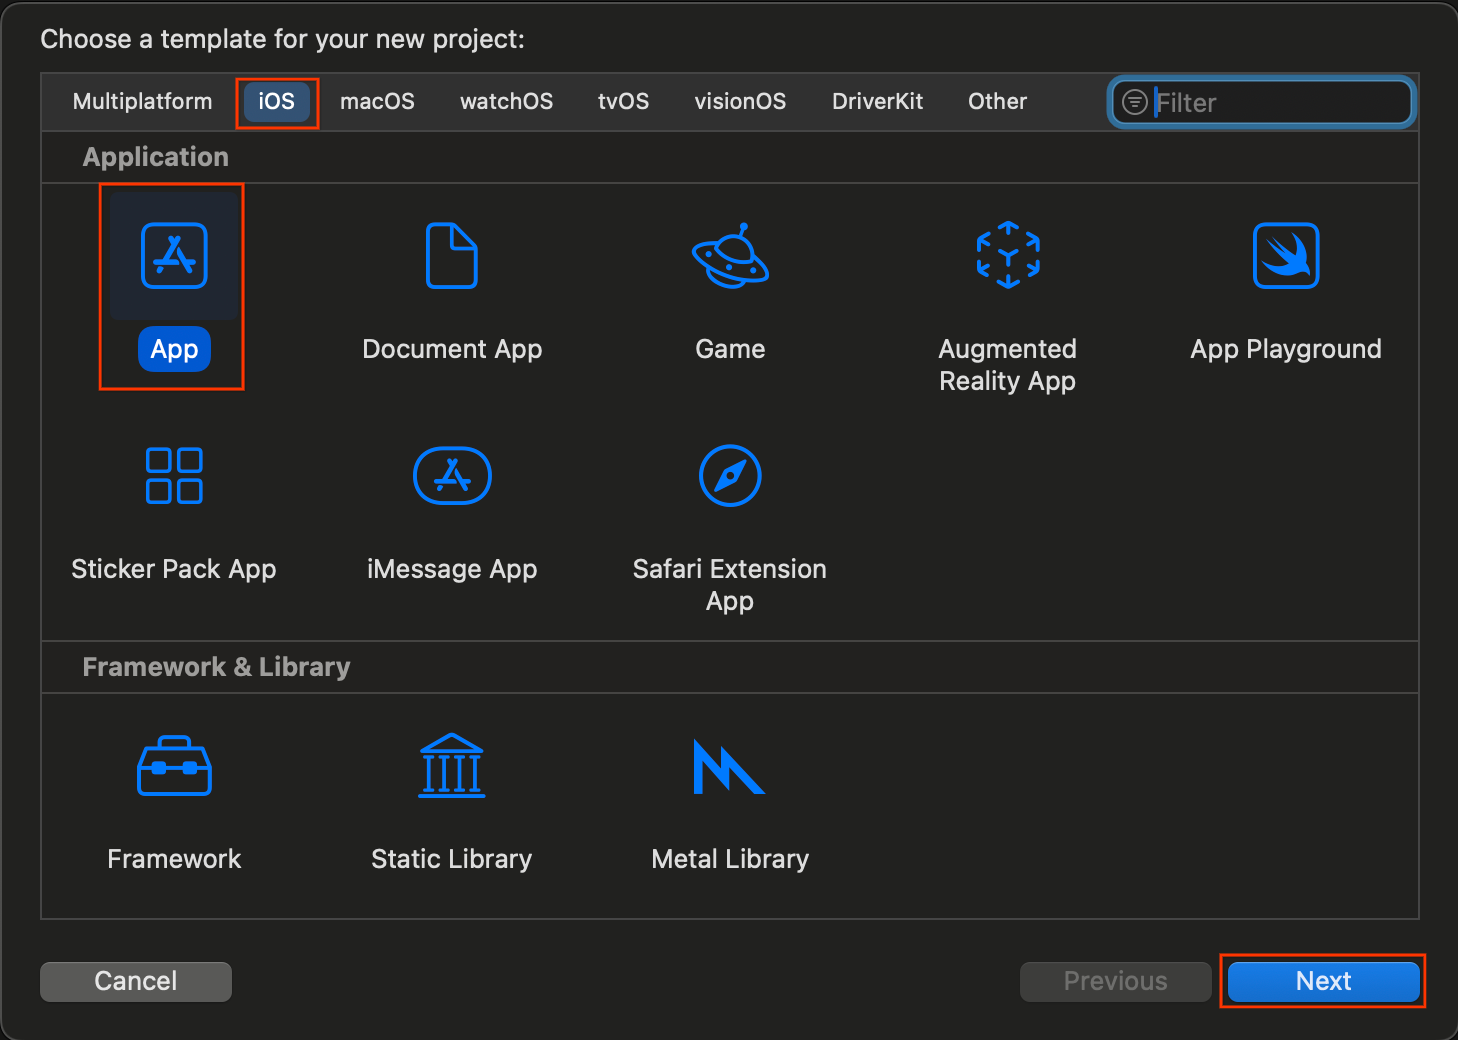Switch to the macOS tab
1458x1040 pixels.
(x=377, y=101)
